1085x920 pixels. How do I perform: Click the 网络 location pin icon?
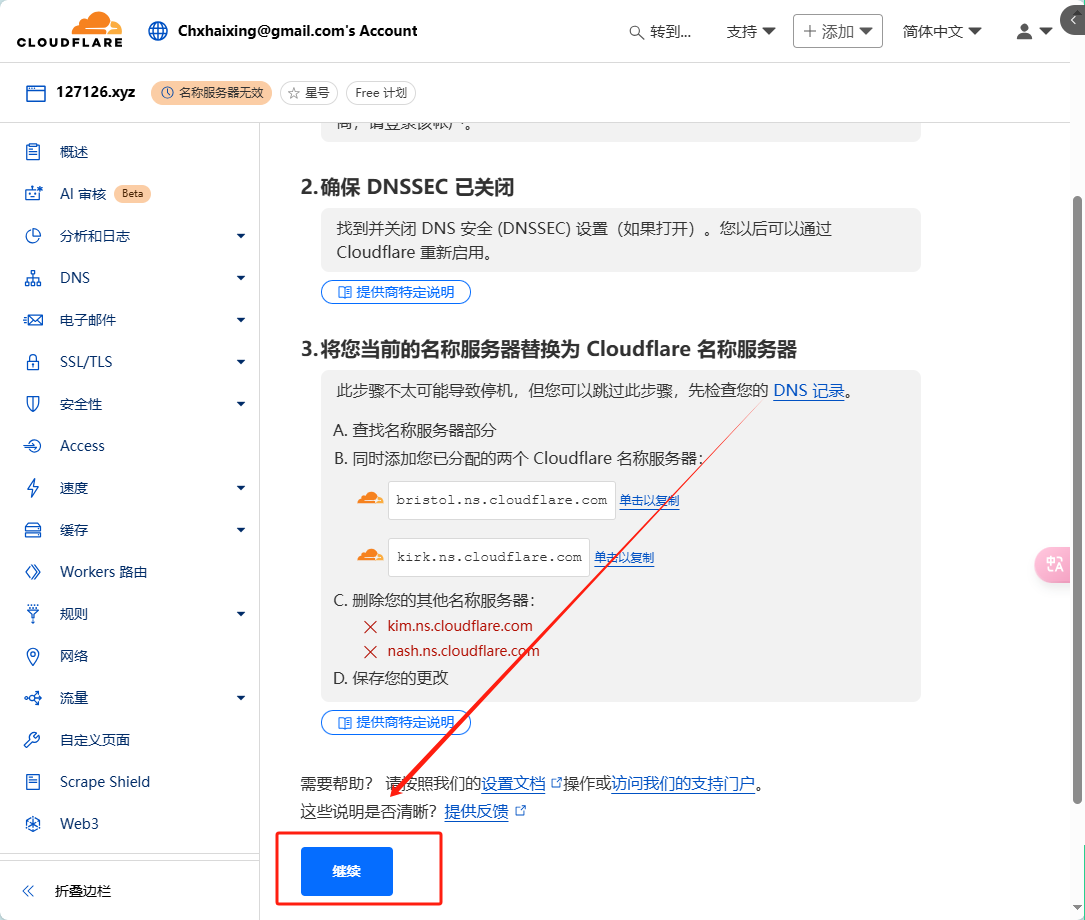coord(33,656)
